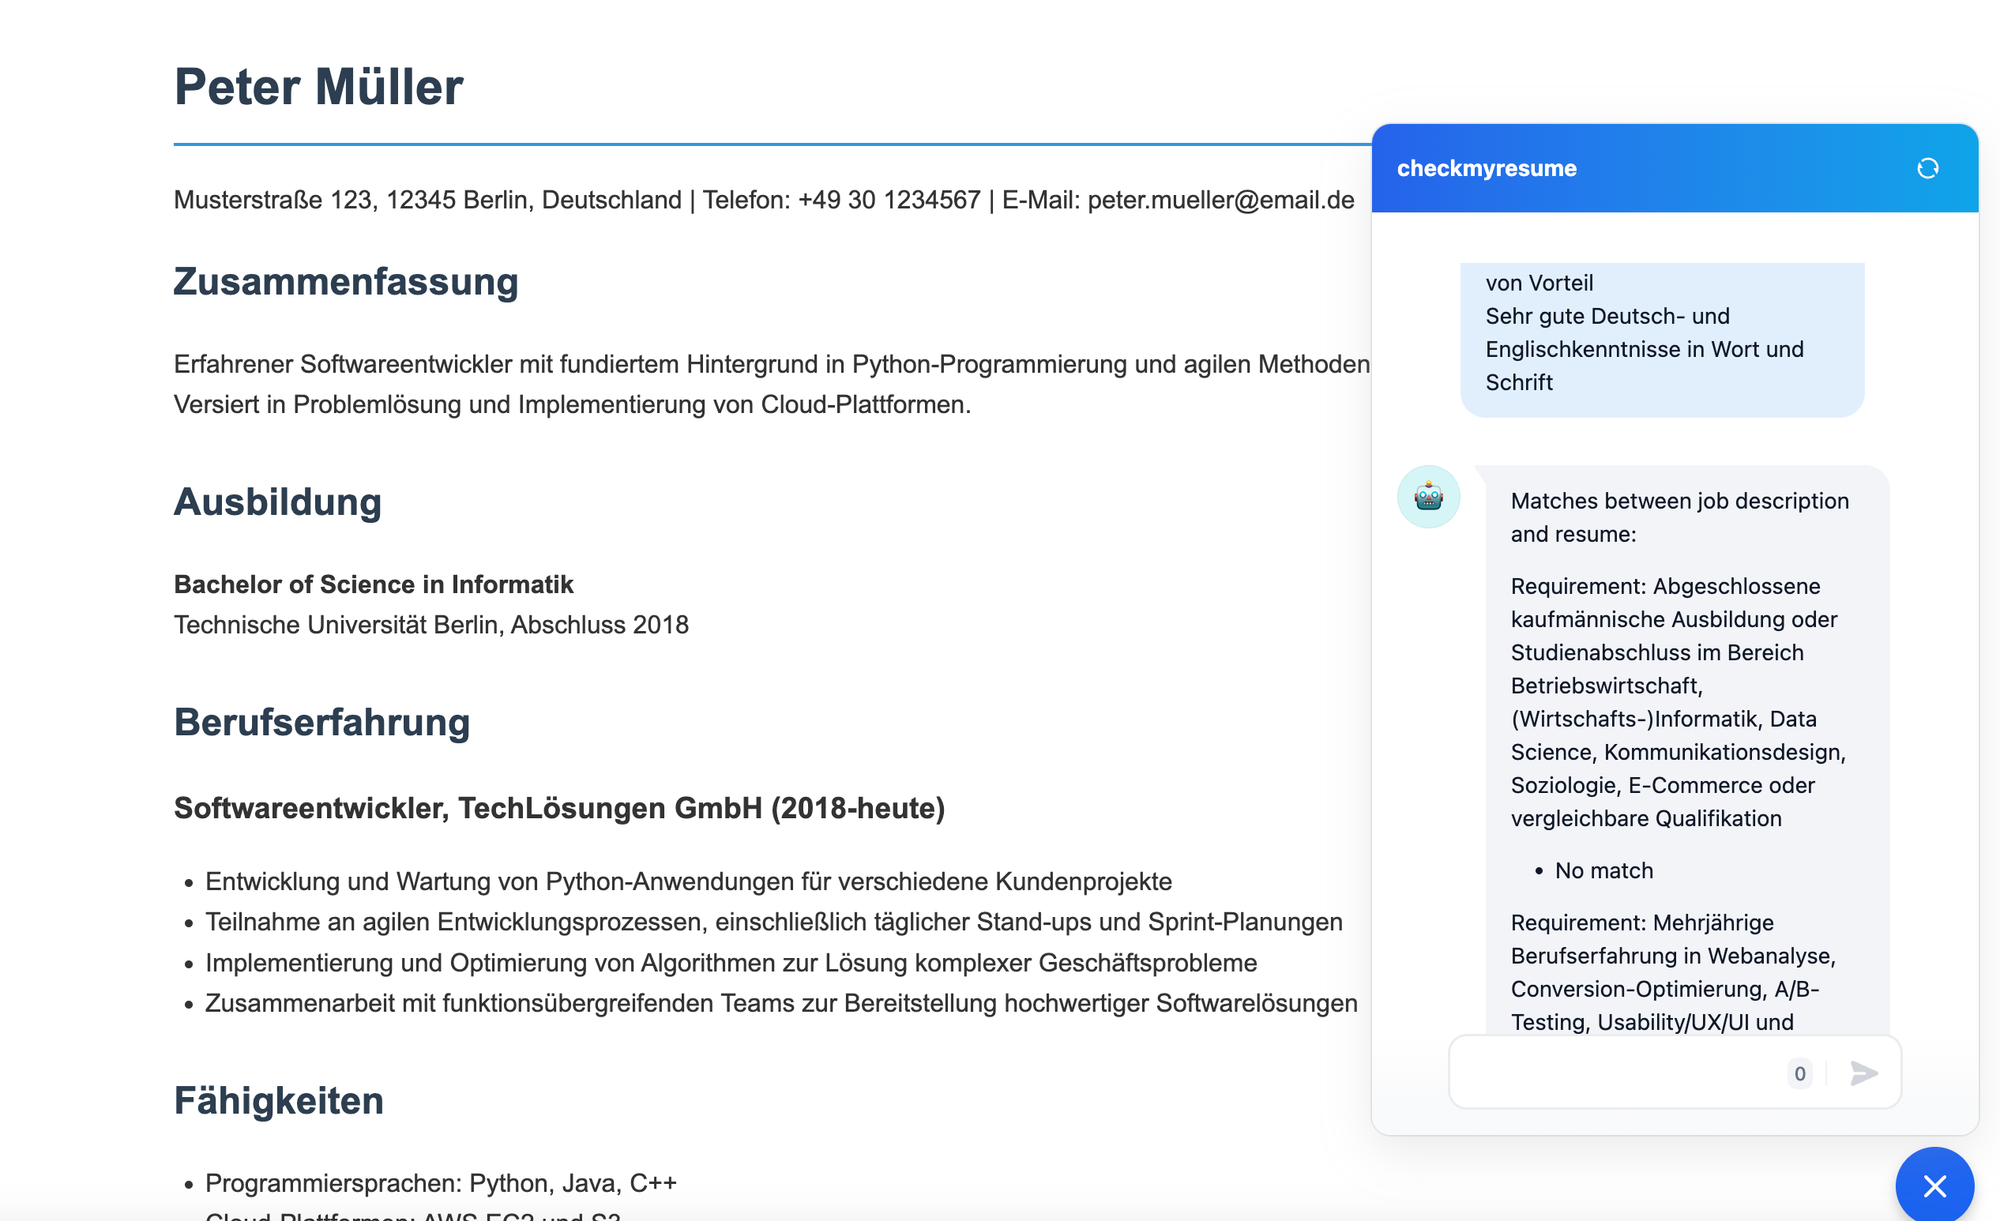Screen dimensions: 2000x1221
Task: Click the Softwareentwickler, TechLösungen GmbH job title
Action: [559, 808]
